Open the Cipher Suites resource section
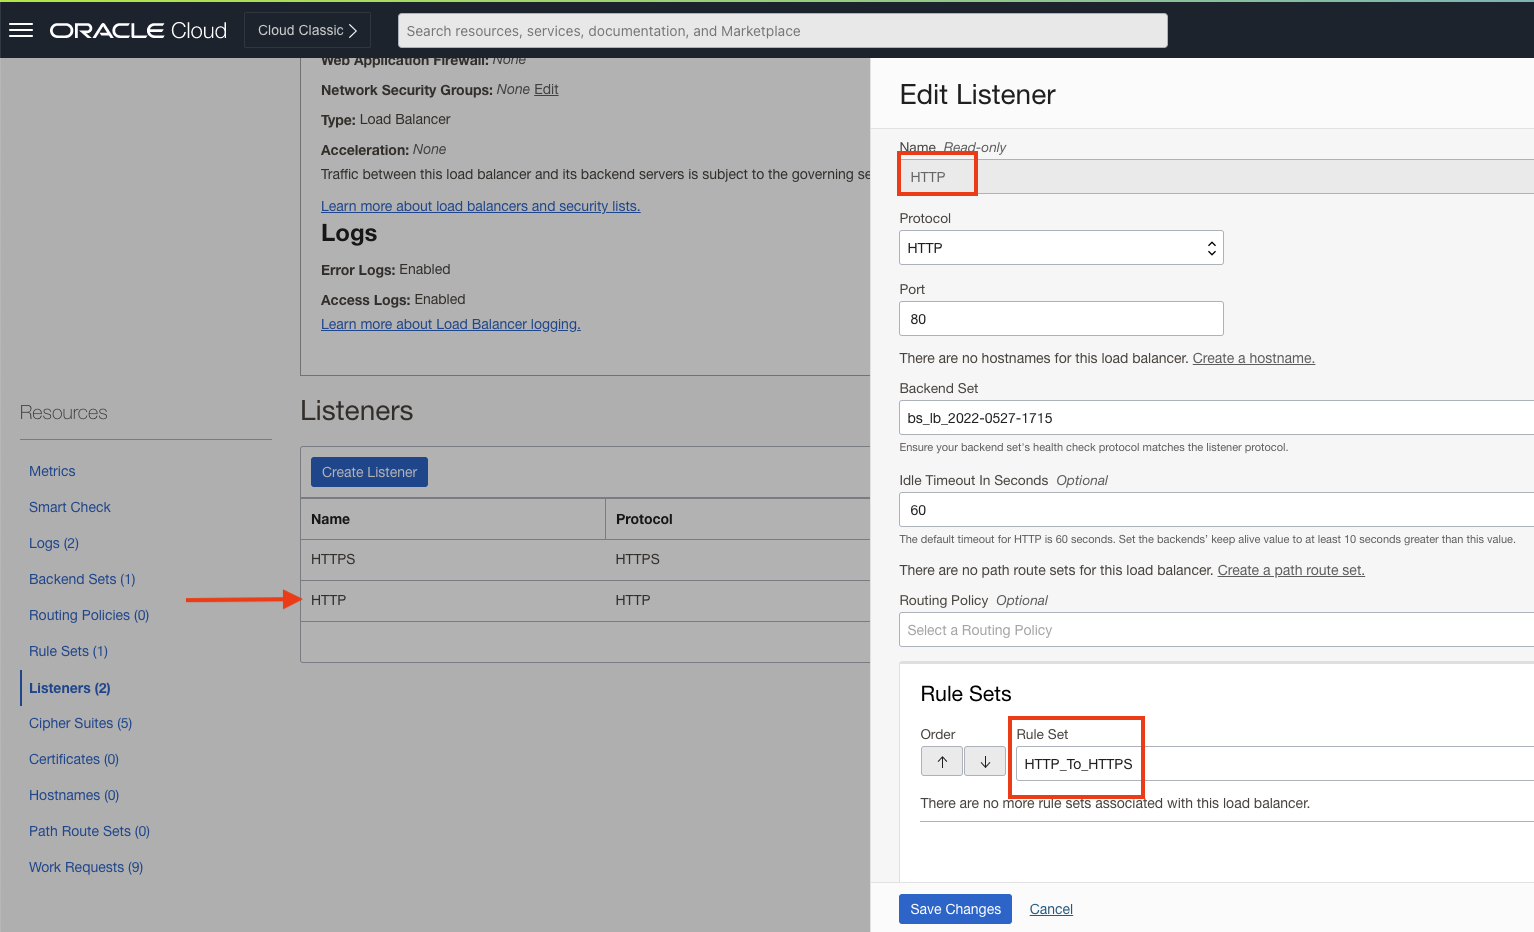This screenshot has height=932, width=1534. pyautogui.click(x=80, y=723)
